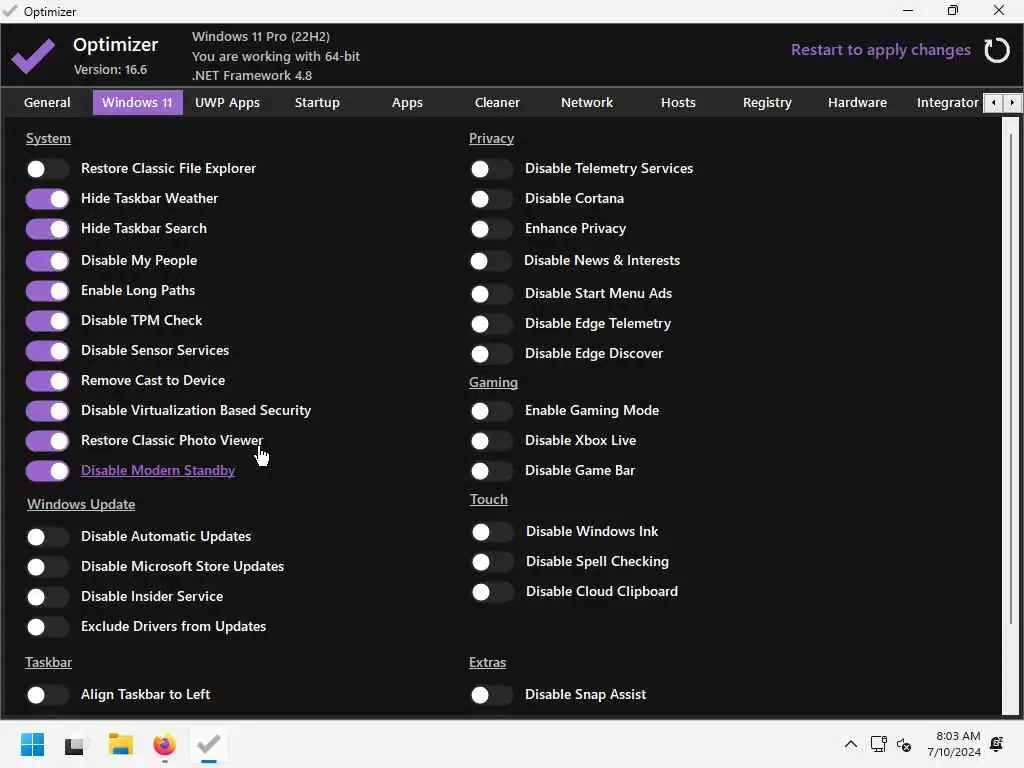This screenshot has width=1024, height=768.
Task: Click the network tray icon
Action: click(878, 744)
